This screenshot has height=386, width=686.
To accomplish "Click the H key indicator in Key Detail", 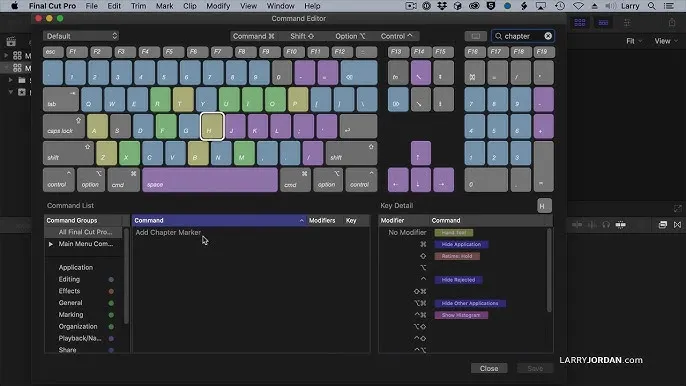I will click(544, 206).
